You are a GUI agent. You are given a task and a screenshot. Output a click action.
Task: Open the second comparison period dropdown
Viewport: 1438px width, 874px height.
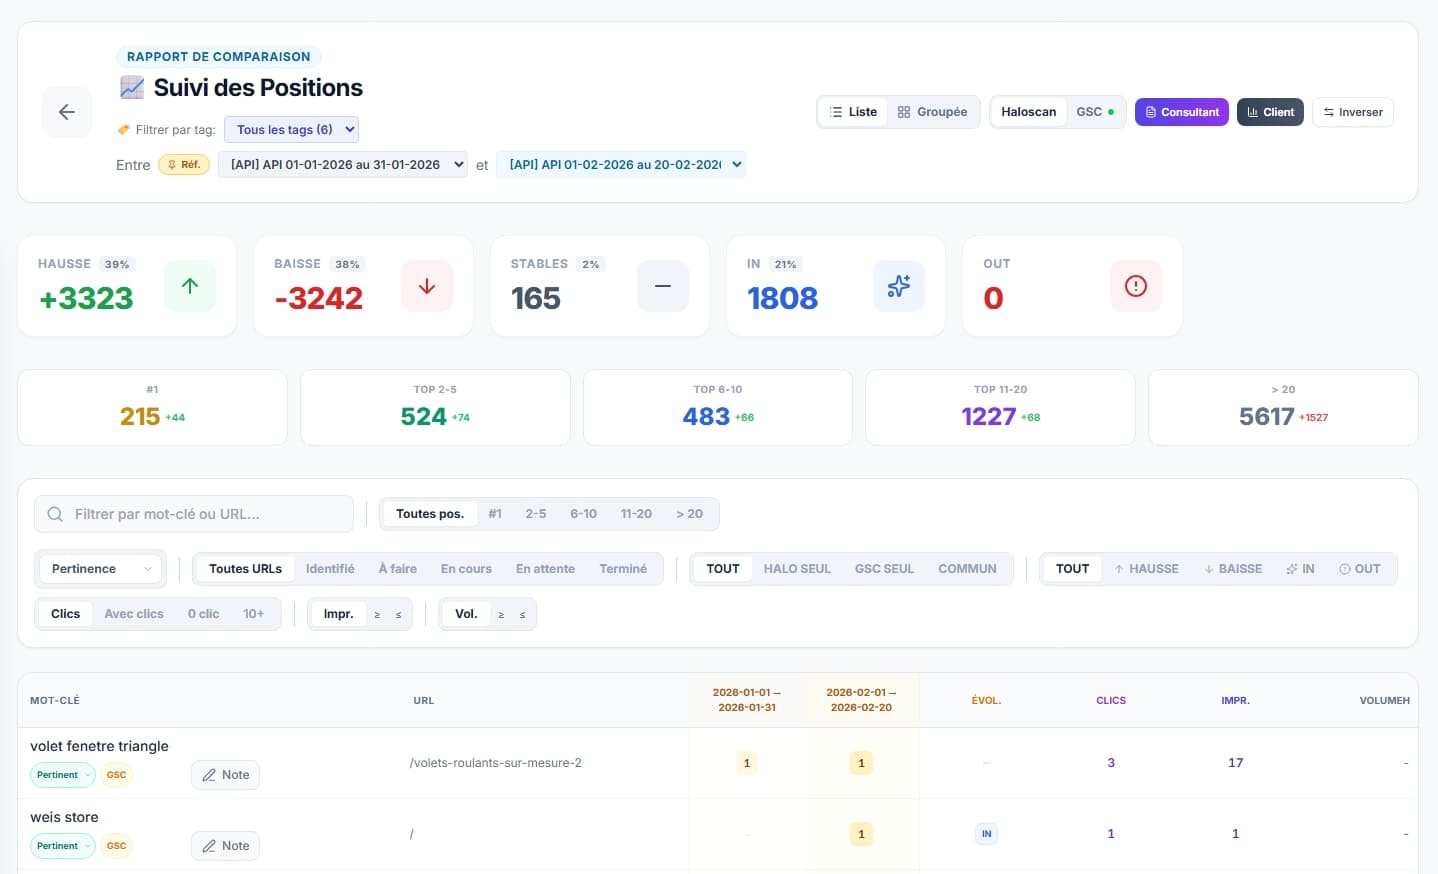621,164
